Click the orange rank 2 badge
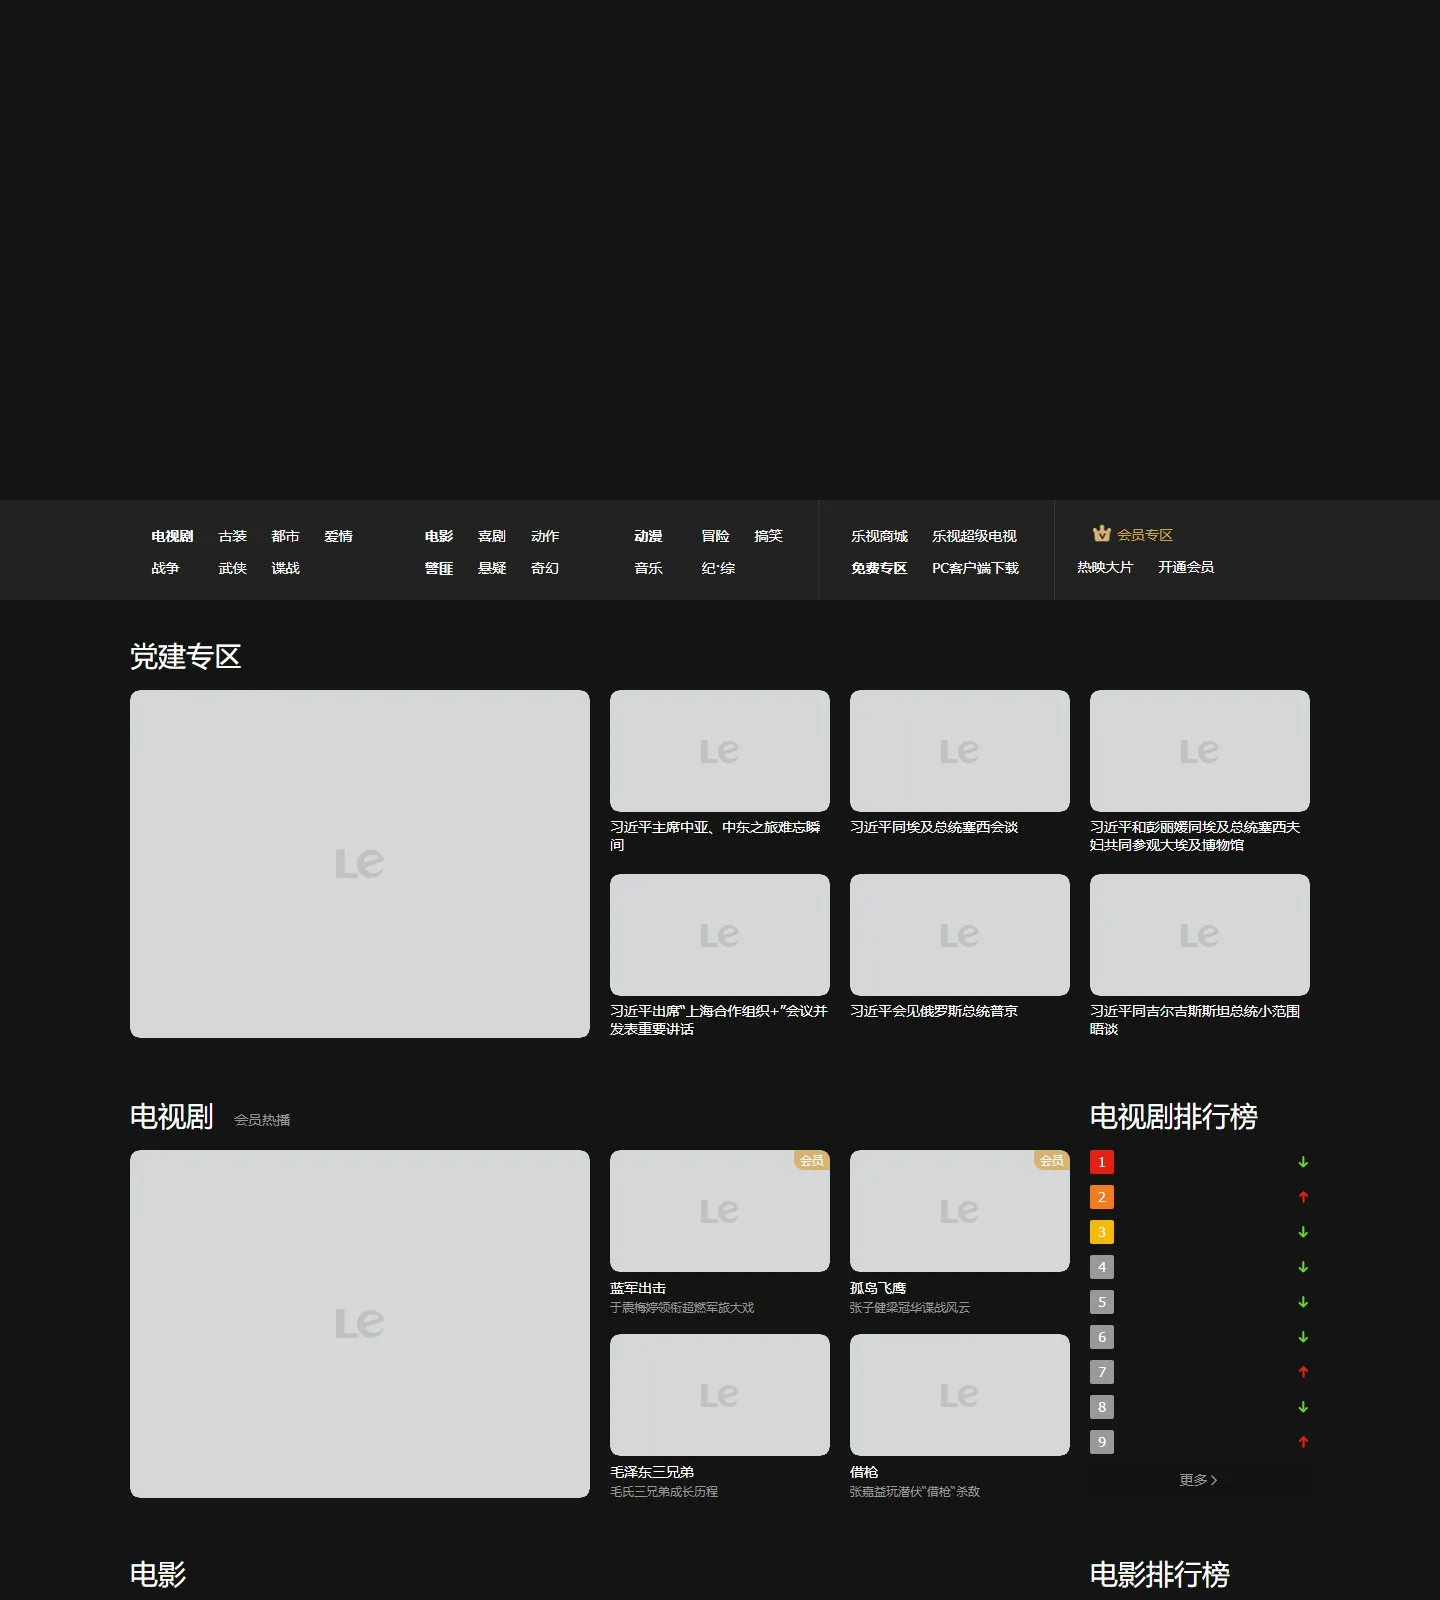Image resolution: width=1440 pixels, height=1600 pixels. tap(1102, 1197)
